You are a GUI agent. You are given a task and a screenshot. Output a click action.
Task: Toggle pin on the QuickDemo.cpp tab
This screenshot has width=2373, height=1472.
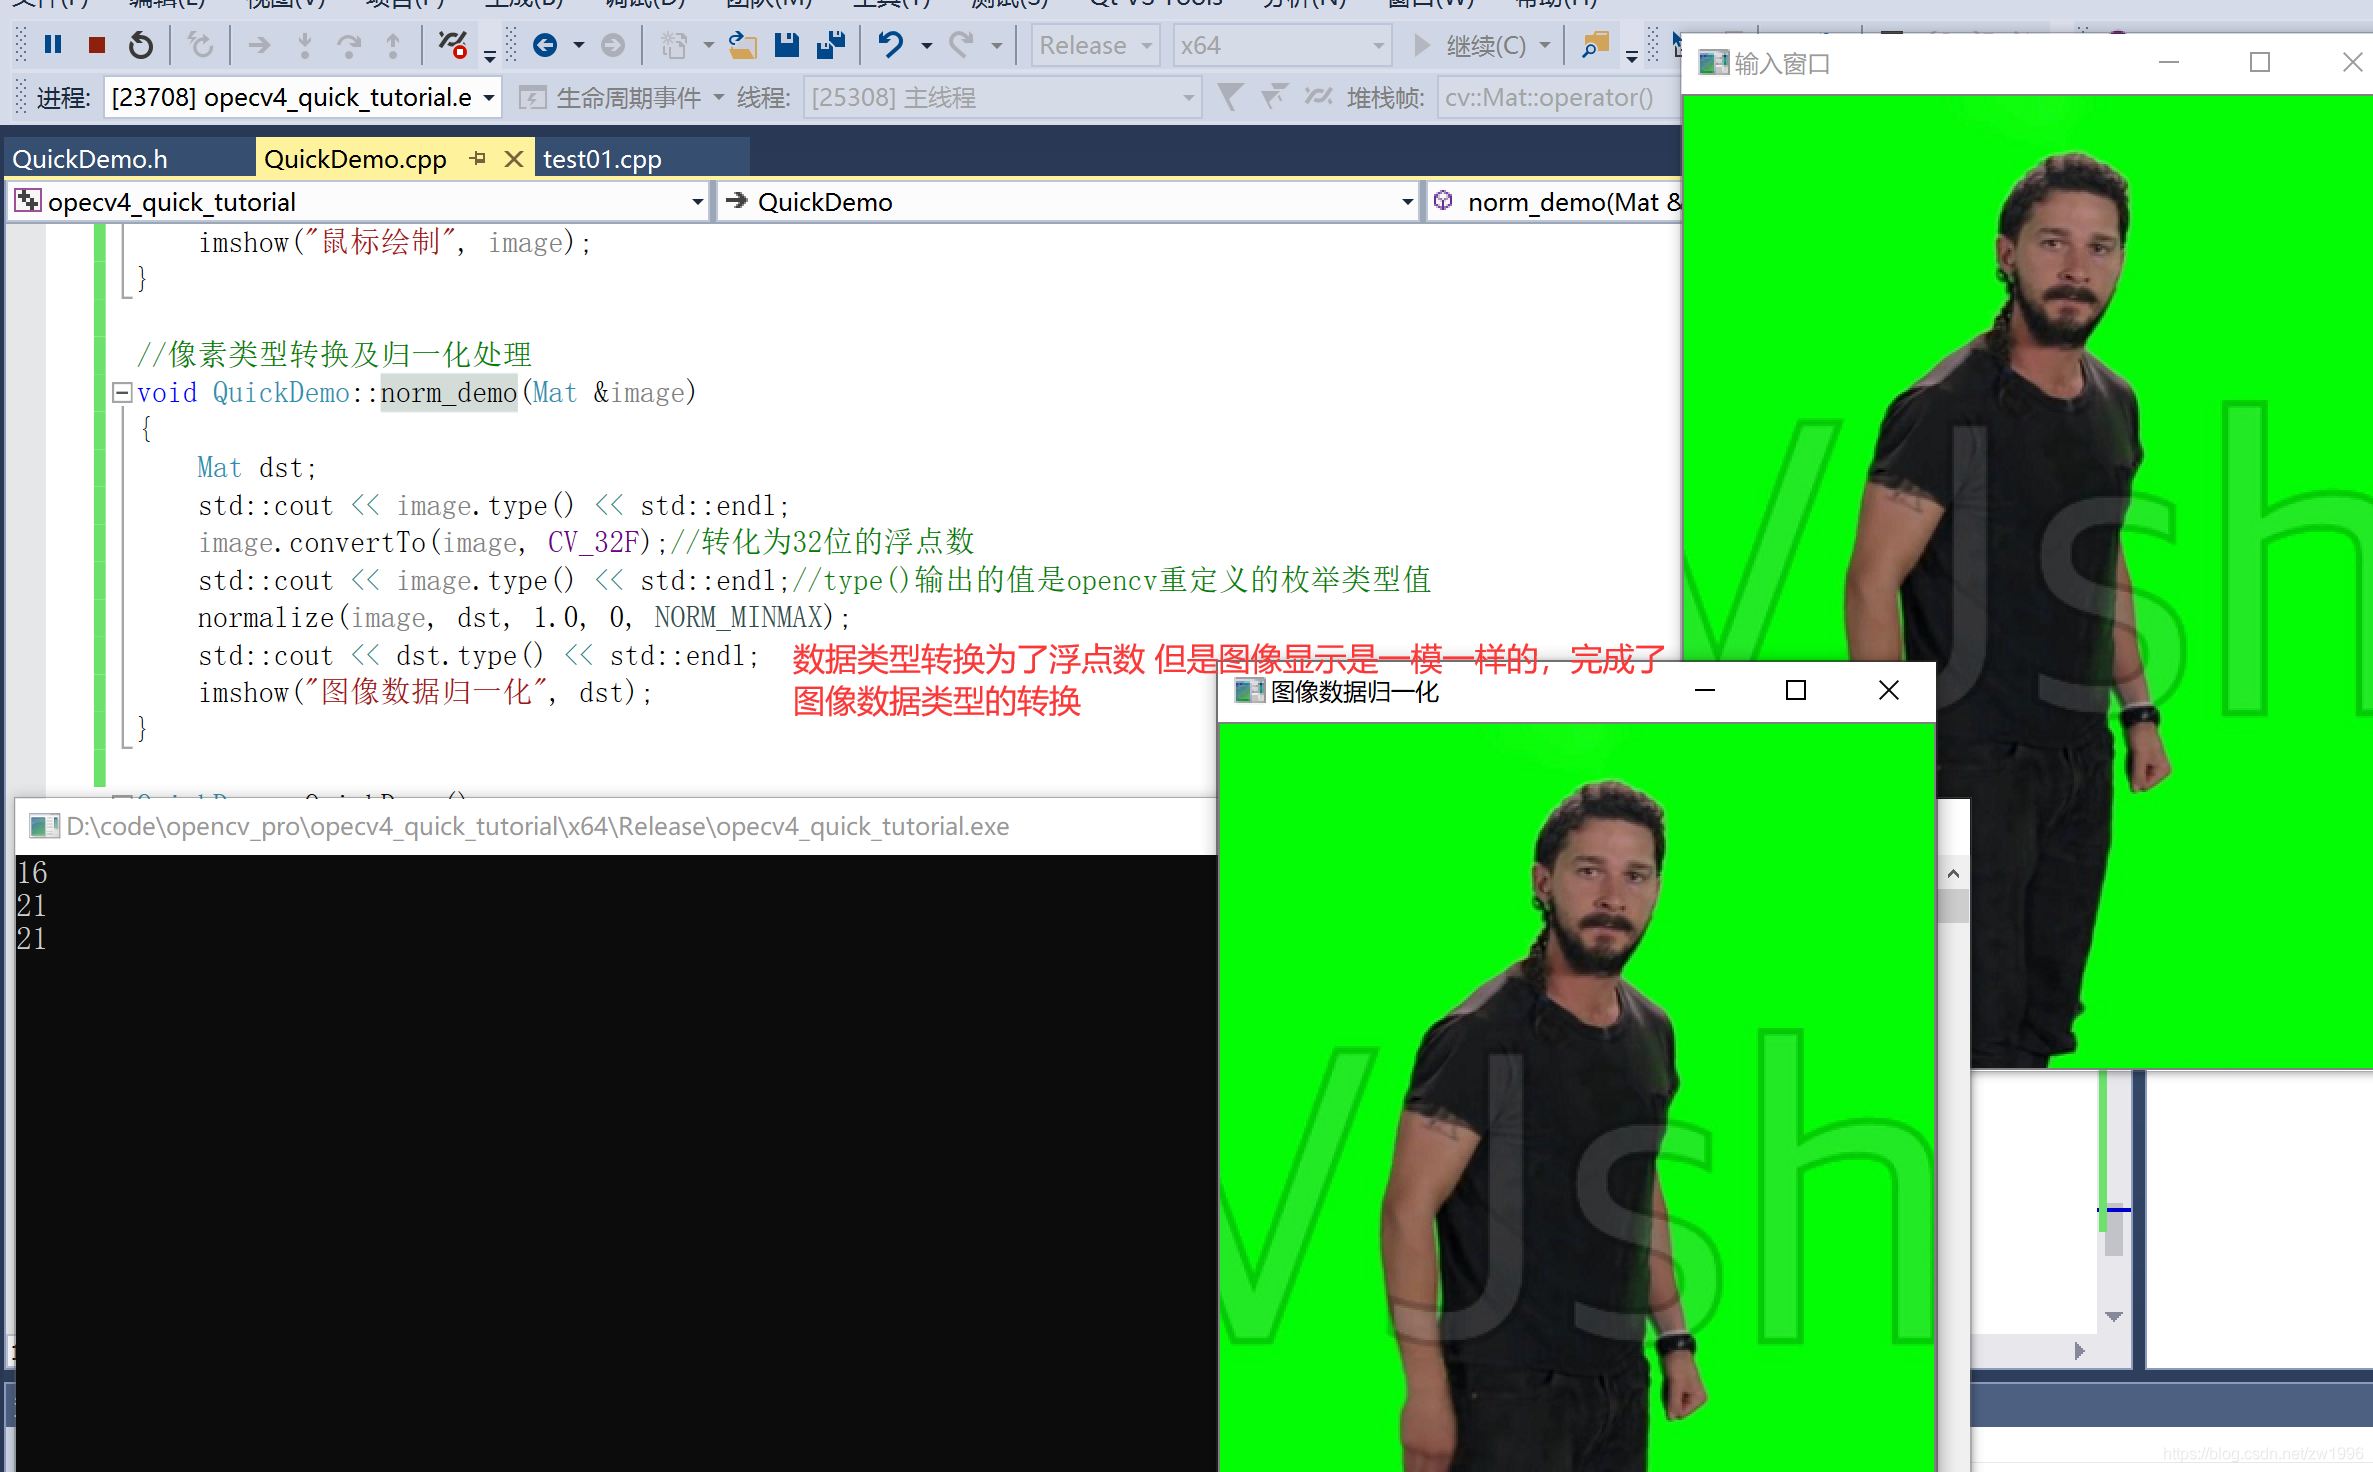pyautogui.click(x=478, y=159)
